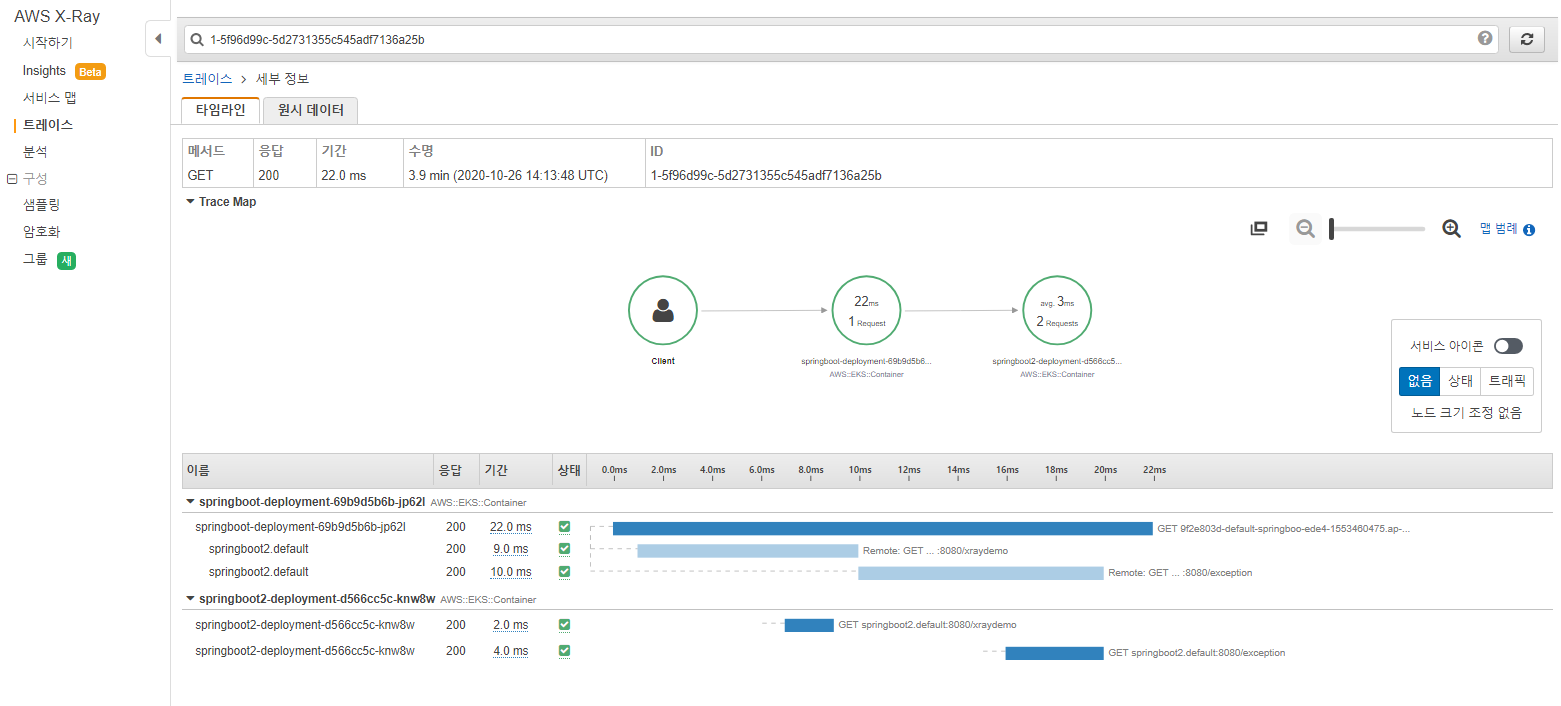Switch to the 타임라인 tab

pos(220,110)
